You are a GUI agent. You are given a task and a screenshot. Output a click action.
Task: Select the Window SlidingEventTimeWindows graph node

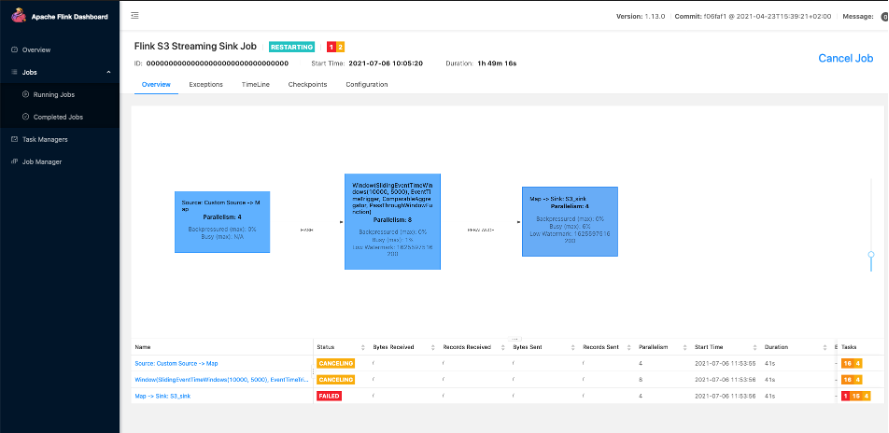pyautogui.click(x=392, y=222)
